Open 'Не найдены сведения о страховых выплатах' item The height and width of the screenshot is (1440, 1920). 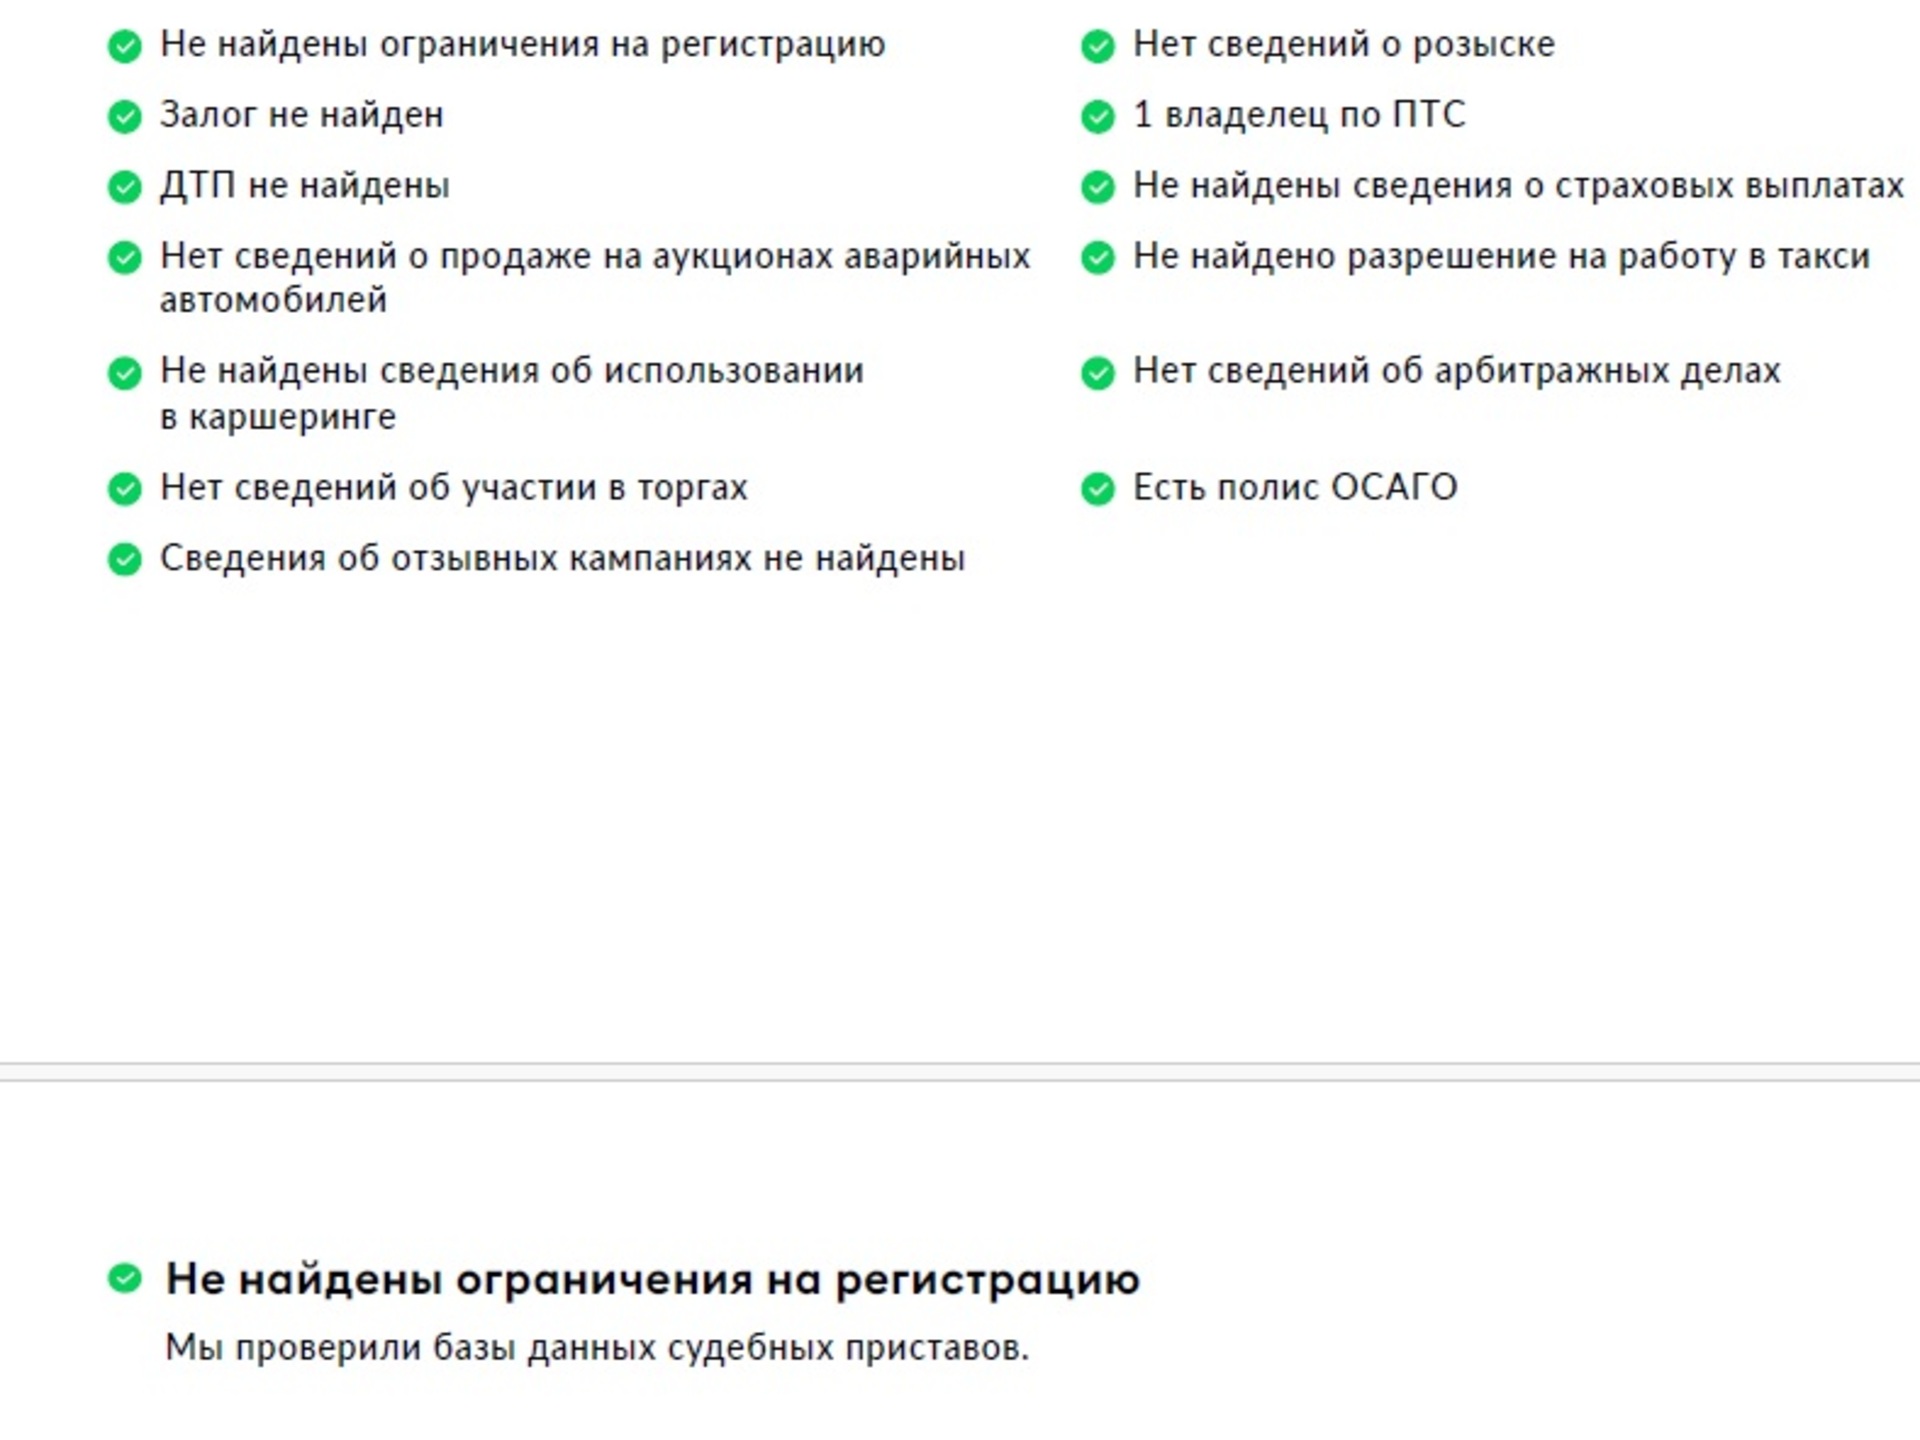point(1517,186)
